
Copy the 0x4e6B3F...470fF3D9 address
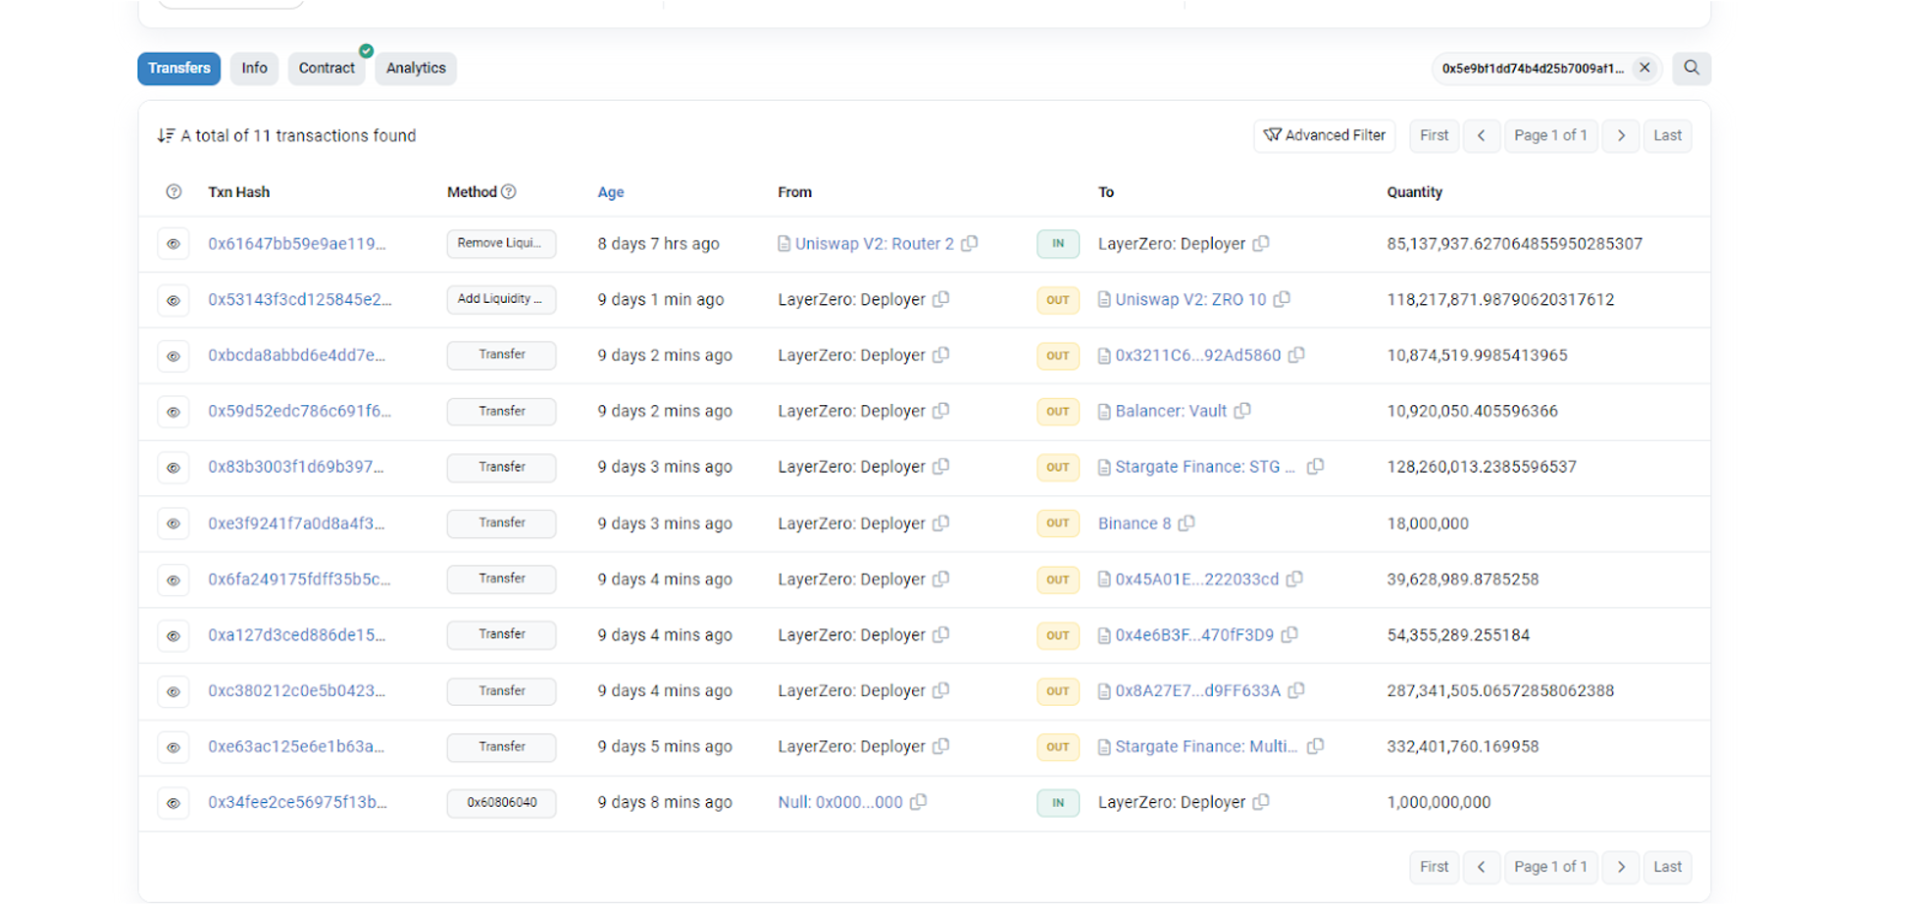pyautogui.click(x=1290, y=635)
